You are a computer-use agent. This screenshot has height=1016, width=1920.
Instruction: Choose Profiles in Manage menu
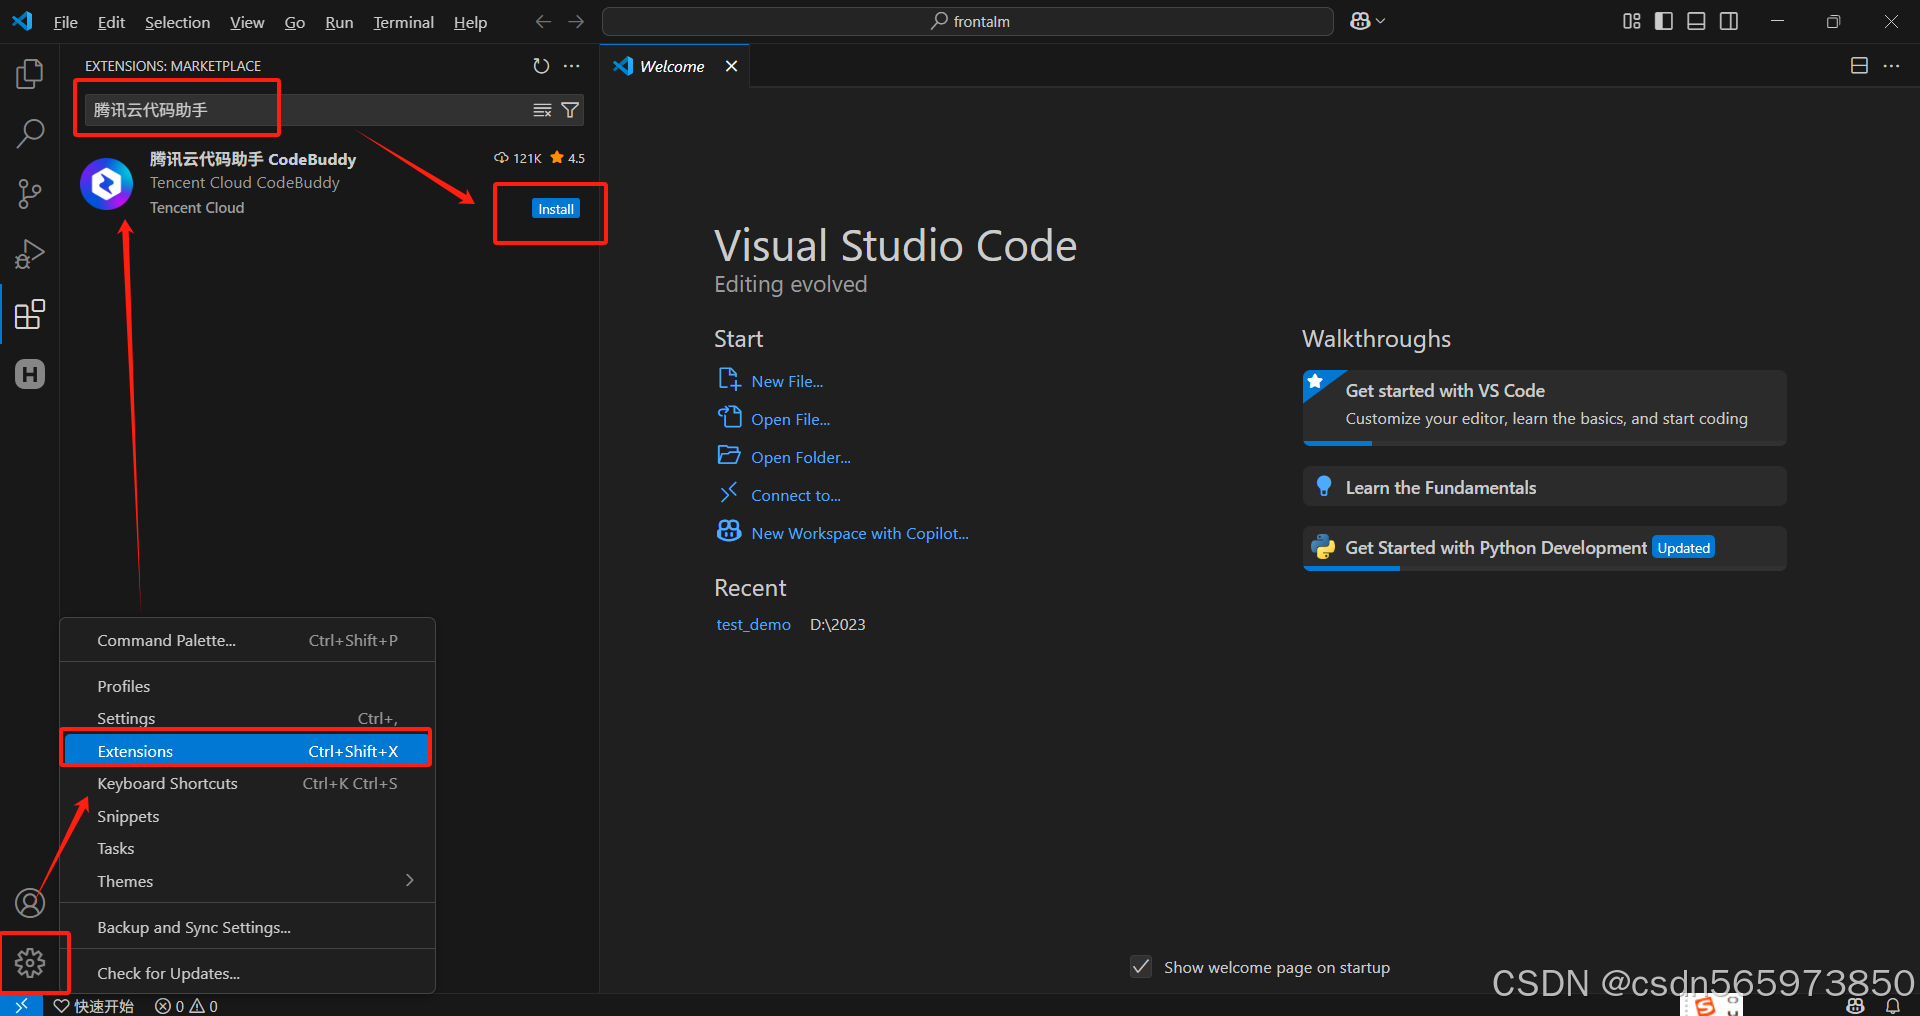point(247,686)
